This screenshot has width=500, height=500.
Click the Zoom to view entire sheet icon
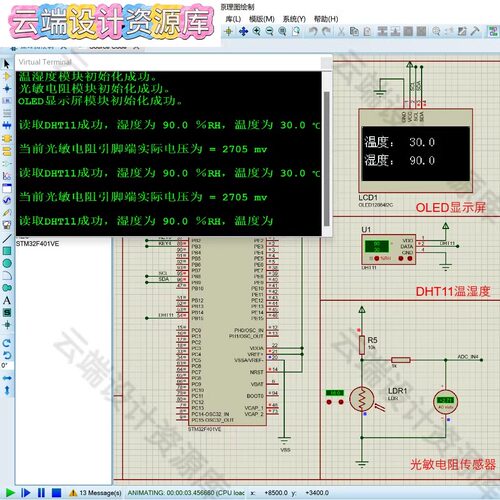tap(282, 31)
